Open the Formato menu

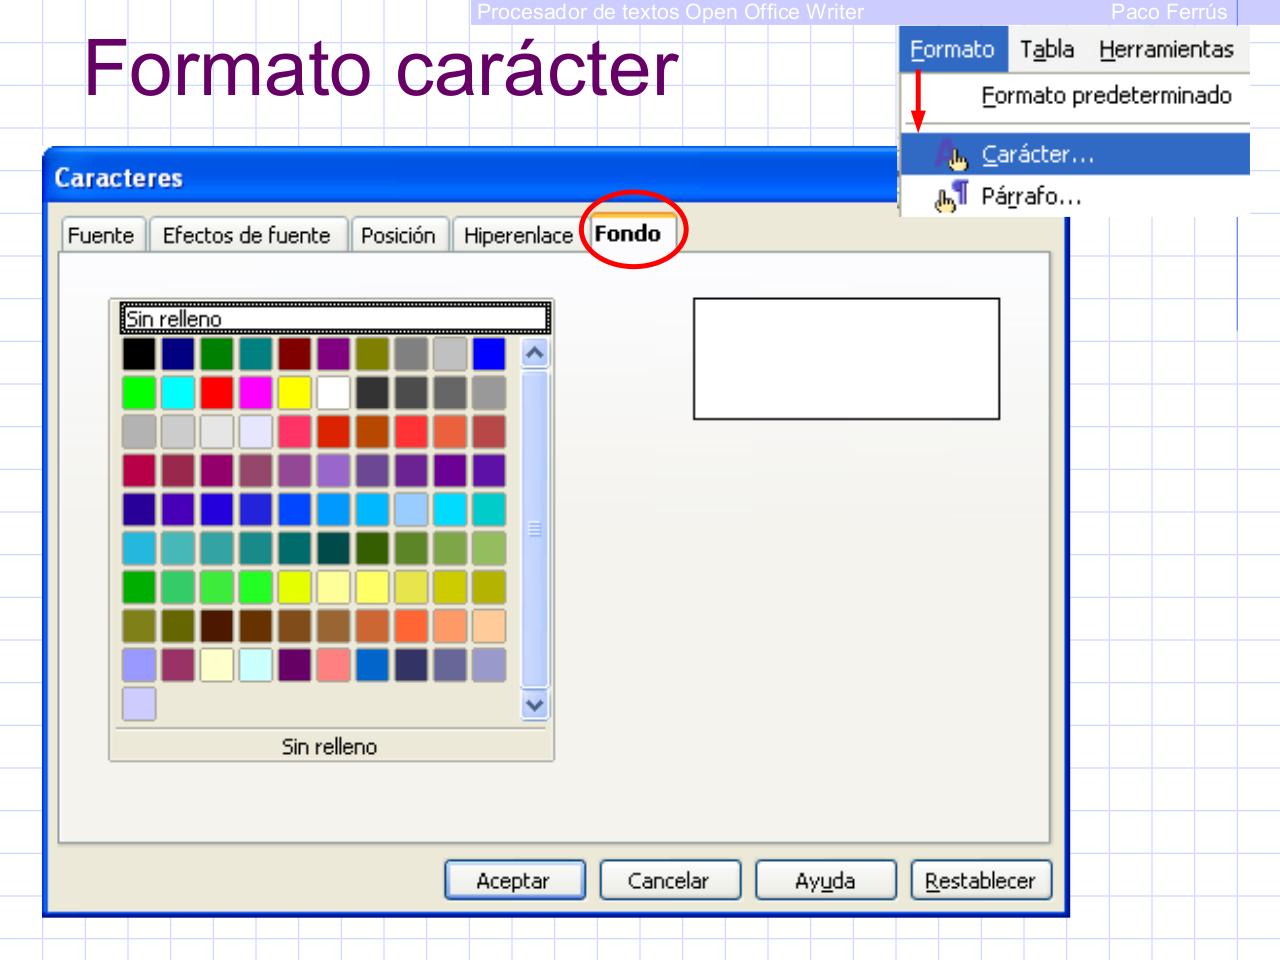pos(953,49)
